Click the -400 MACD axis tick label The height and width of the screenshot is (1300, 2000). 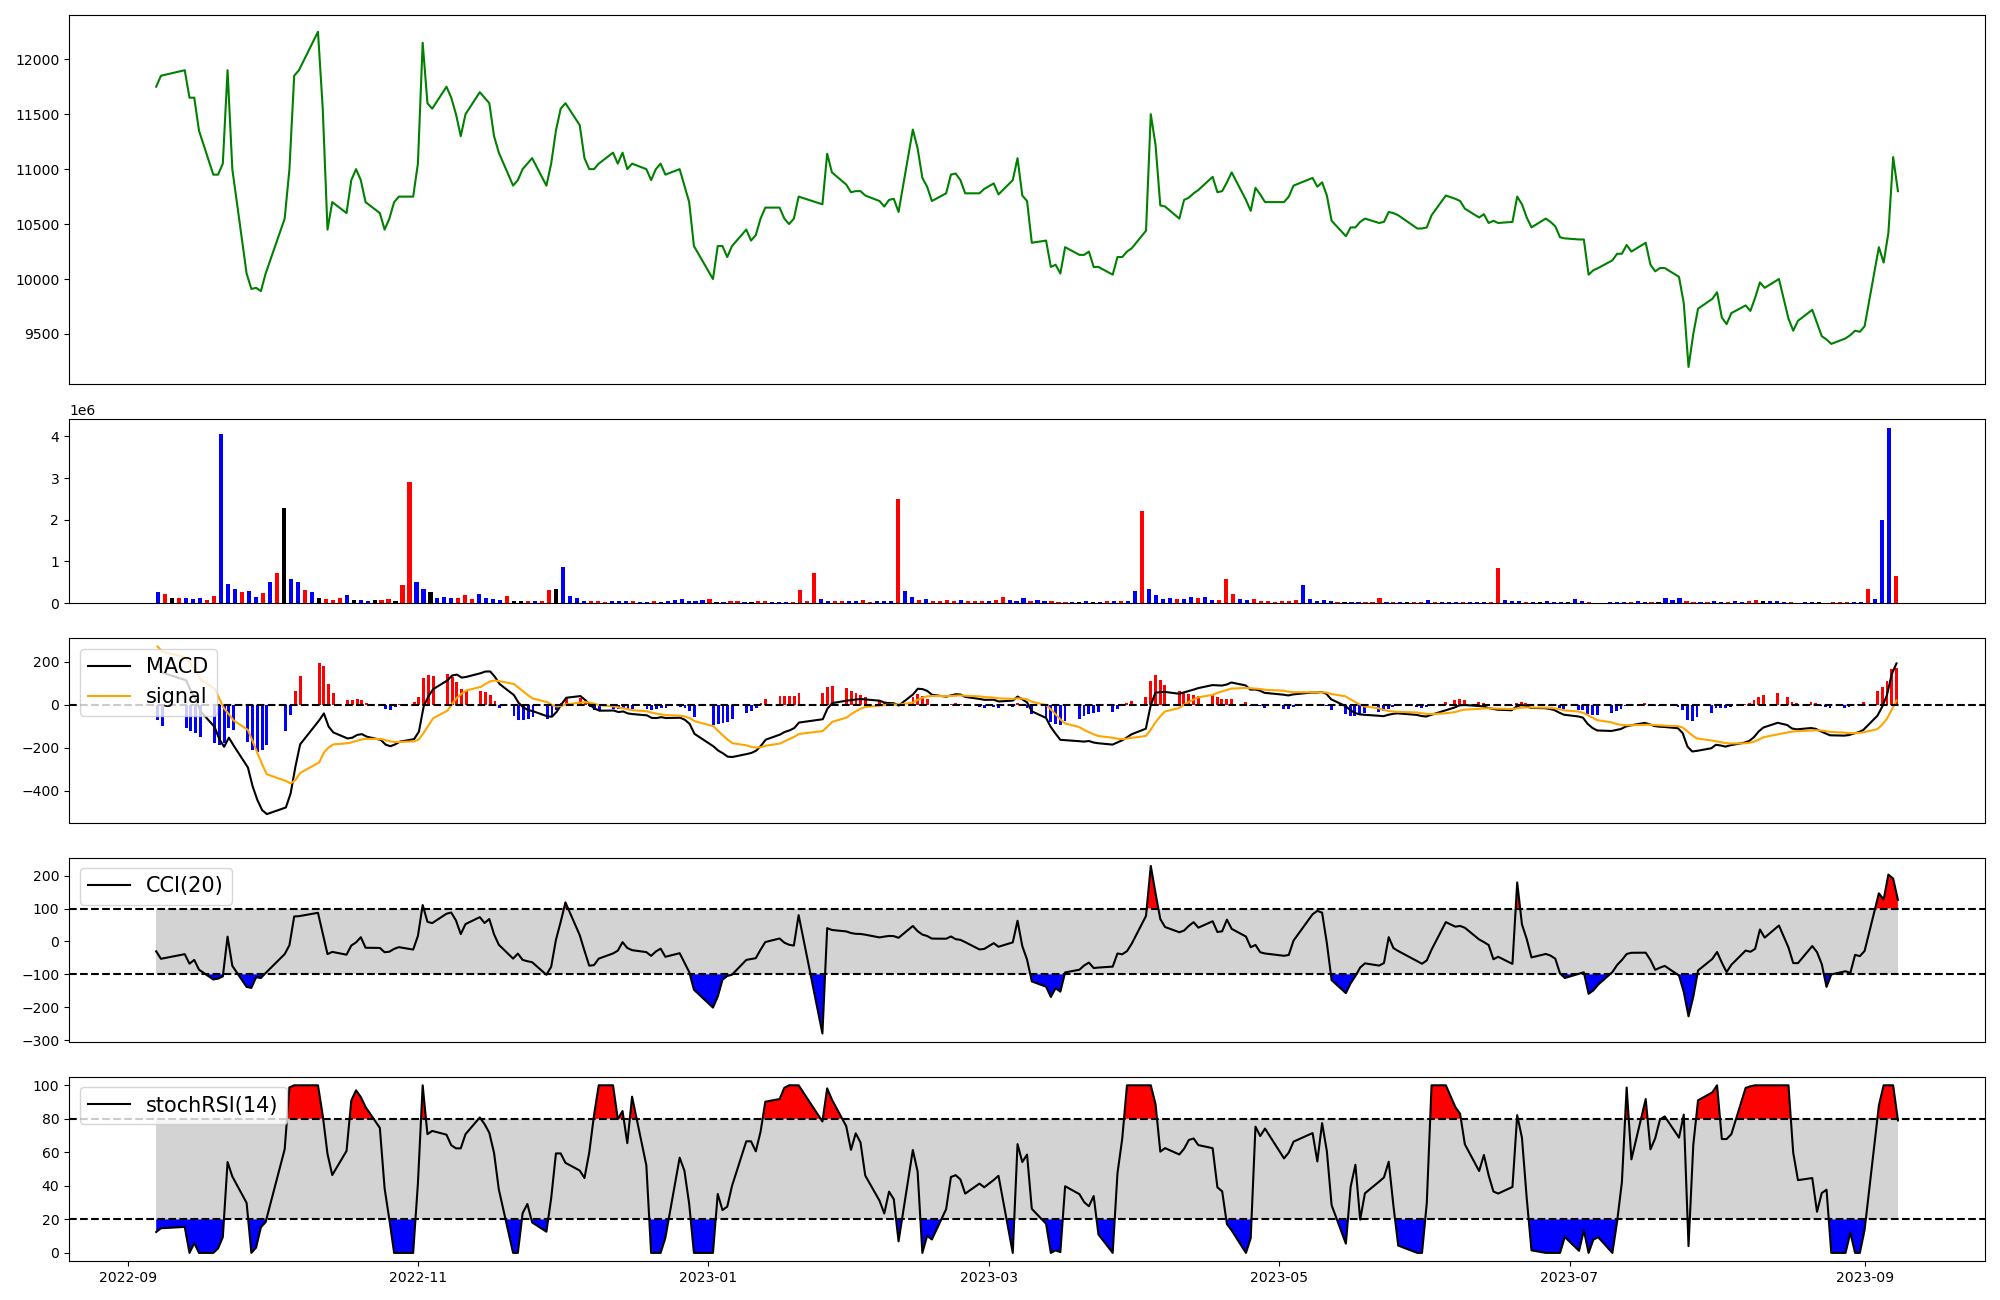click(x=42, y=792)
